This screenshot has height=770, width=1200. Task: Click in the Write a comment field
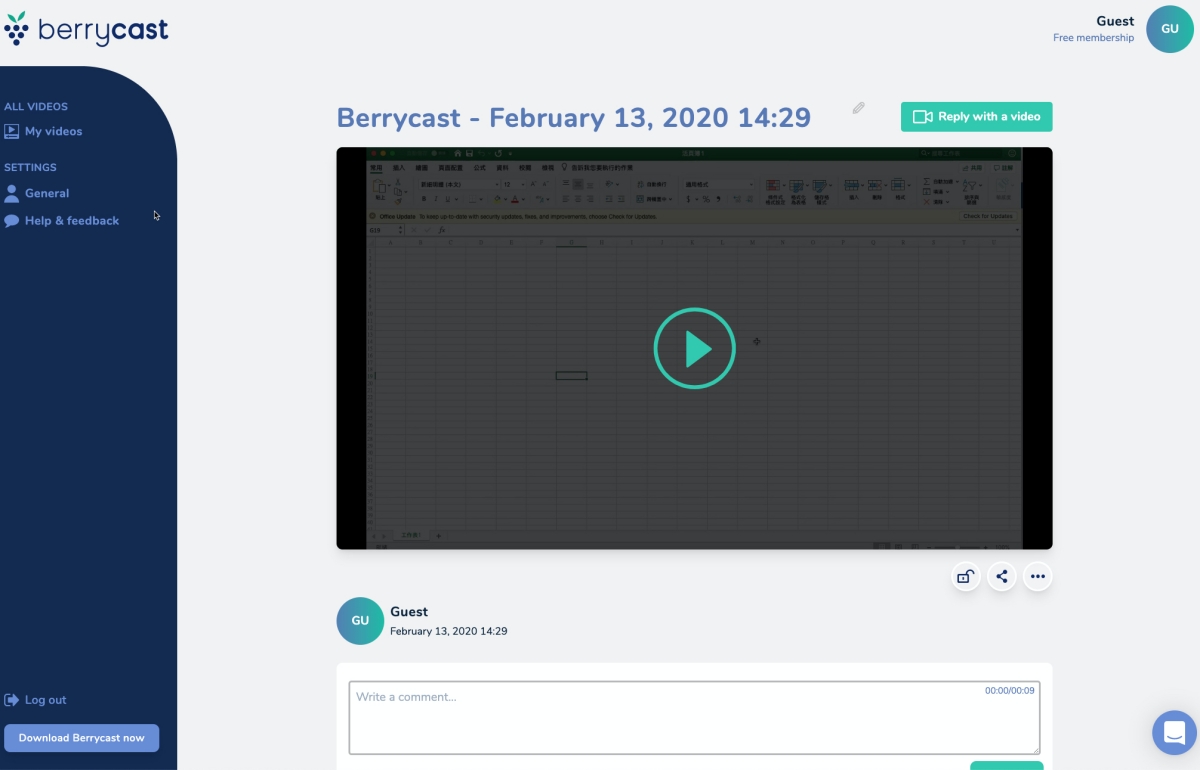click(694, 718)
